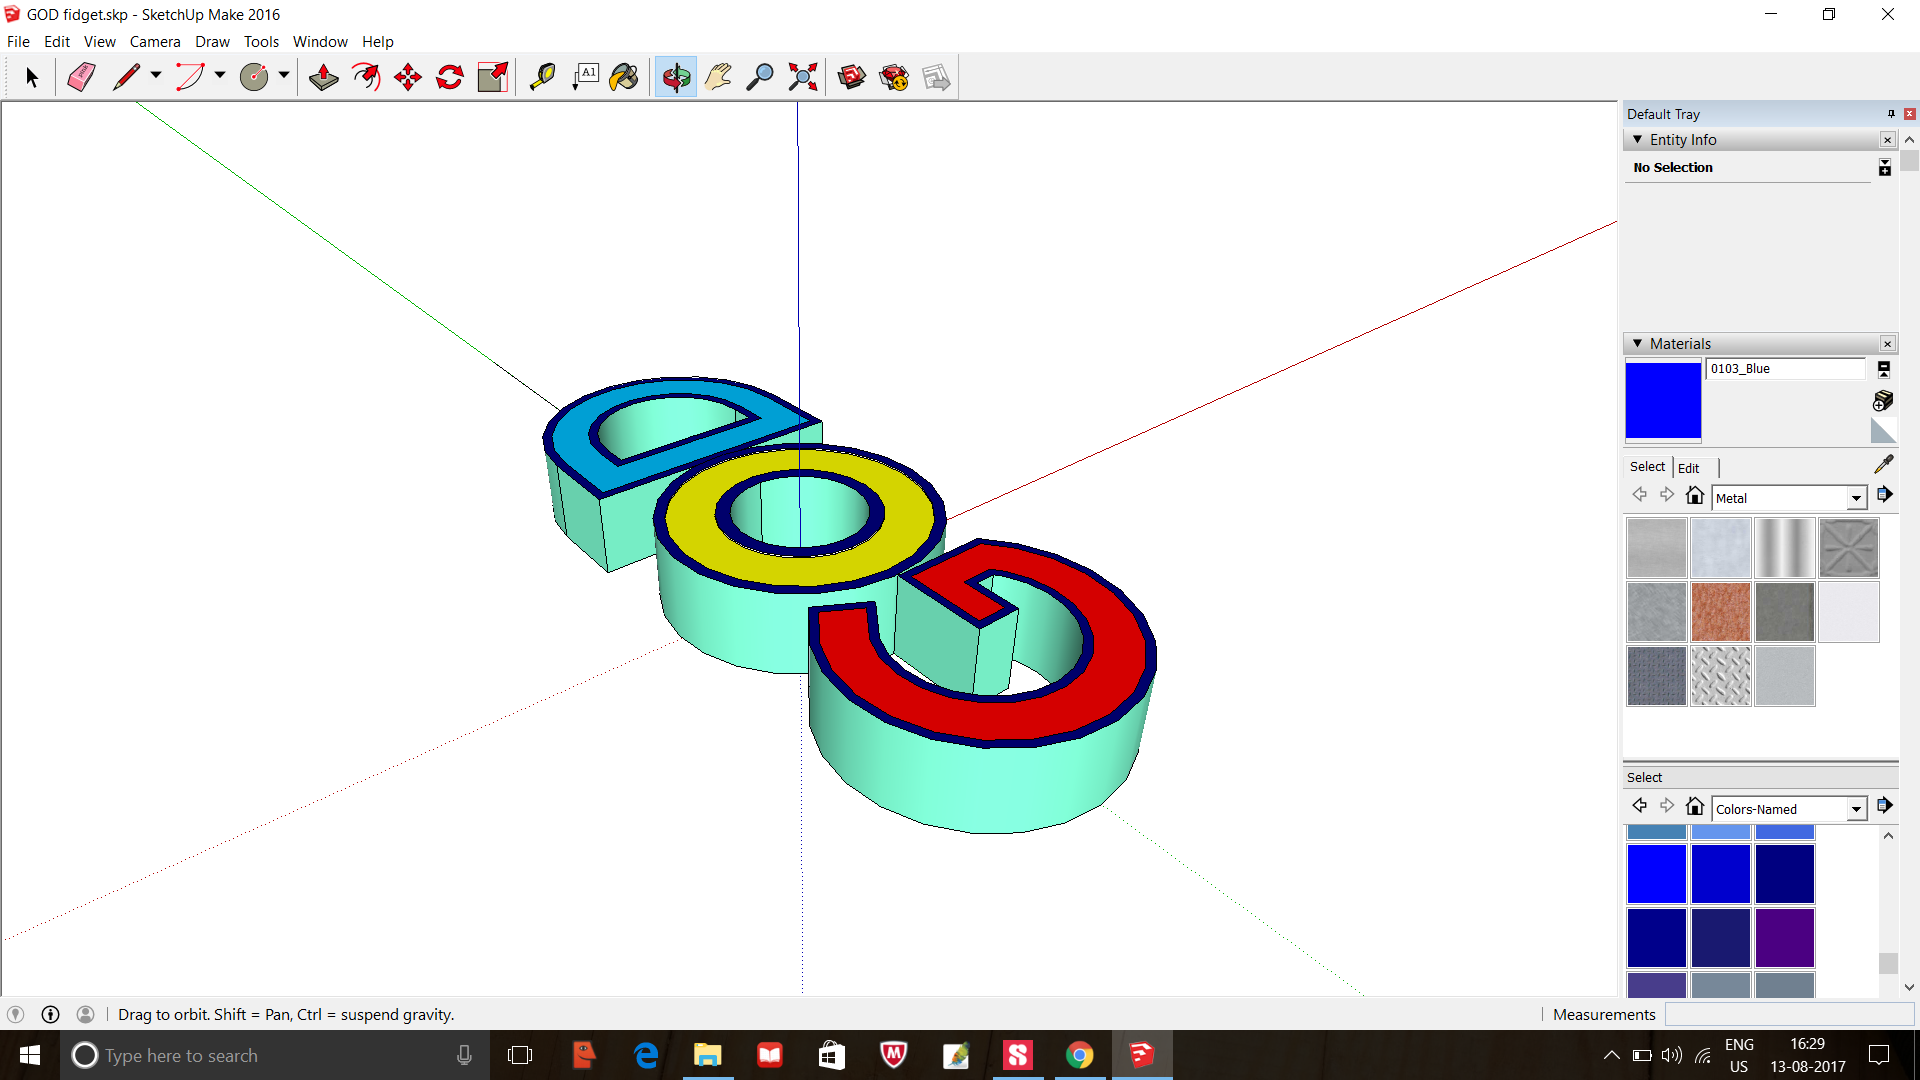The width and height of the screenshot is (1920, 1080).
Task: Select the Orbit tool in toolbar
Action: point(675,75)
